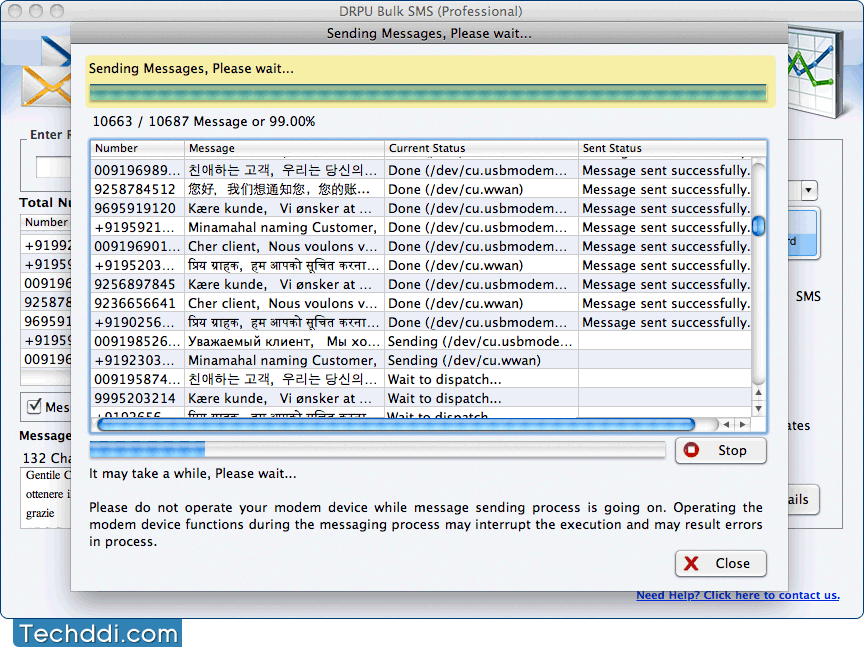Click the horizontal scroll left arrow
864x647 pixels.
(x=727, y=424)
